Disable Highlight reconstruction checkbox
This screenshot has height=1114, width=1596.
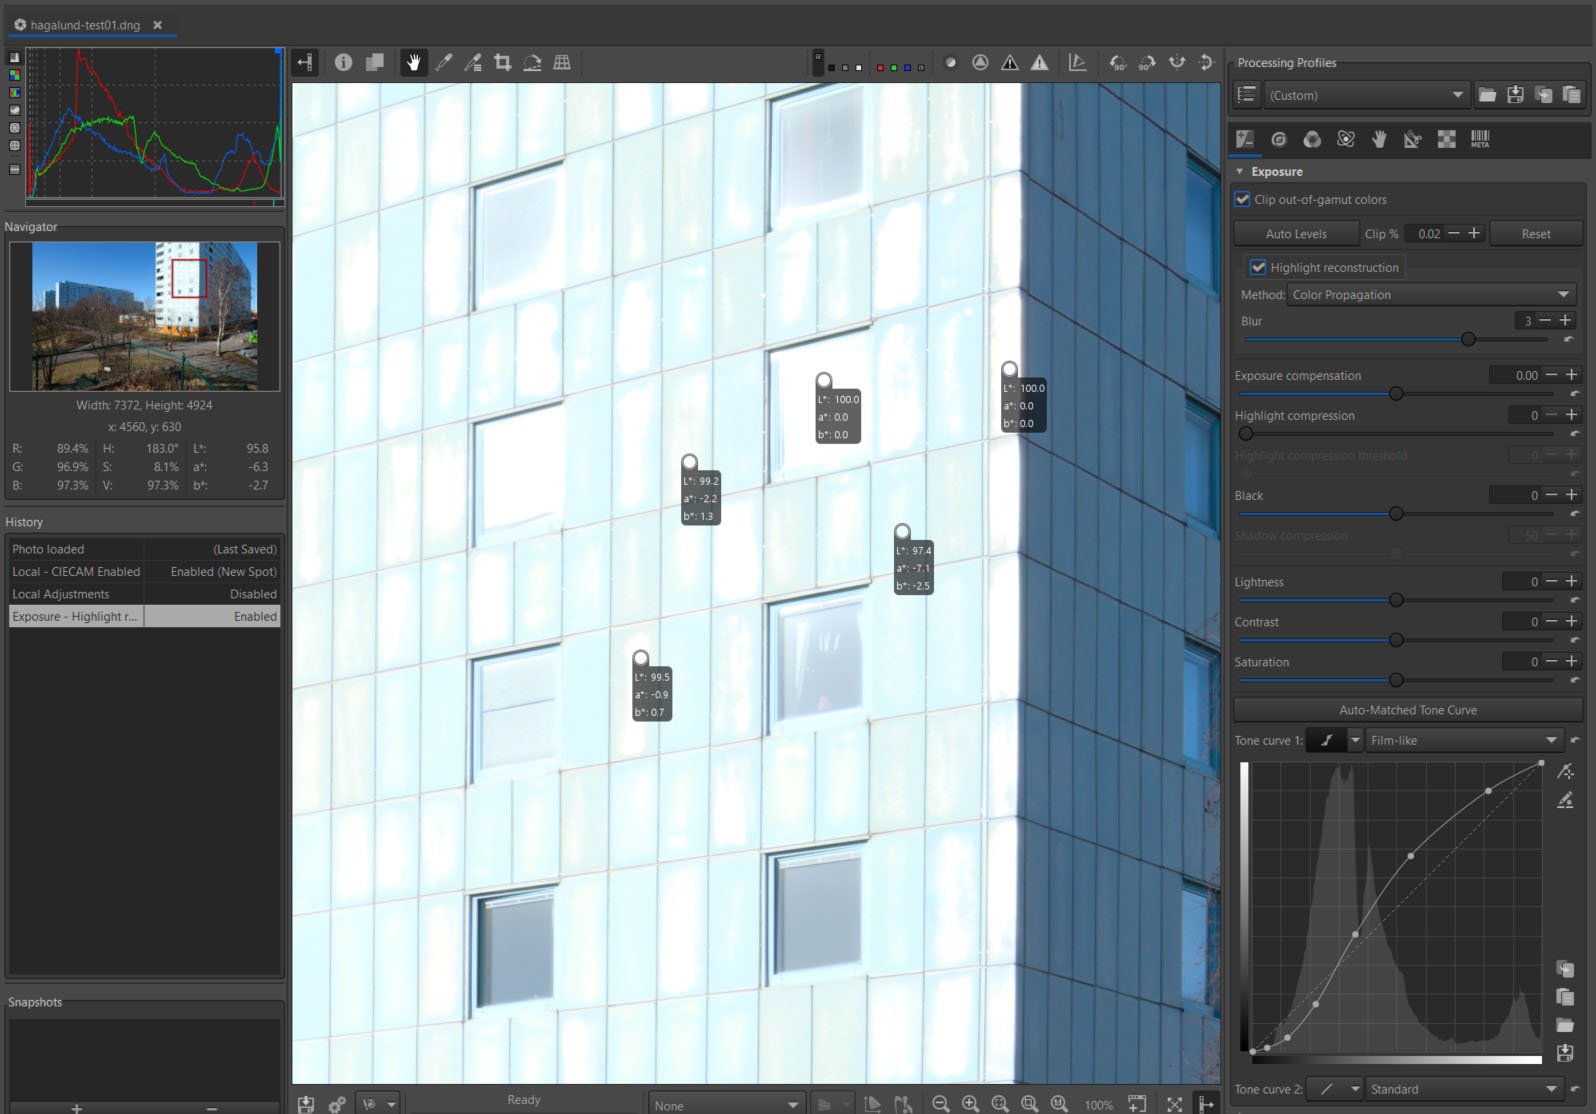point(1258,267)
